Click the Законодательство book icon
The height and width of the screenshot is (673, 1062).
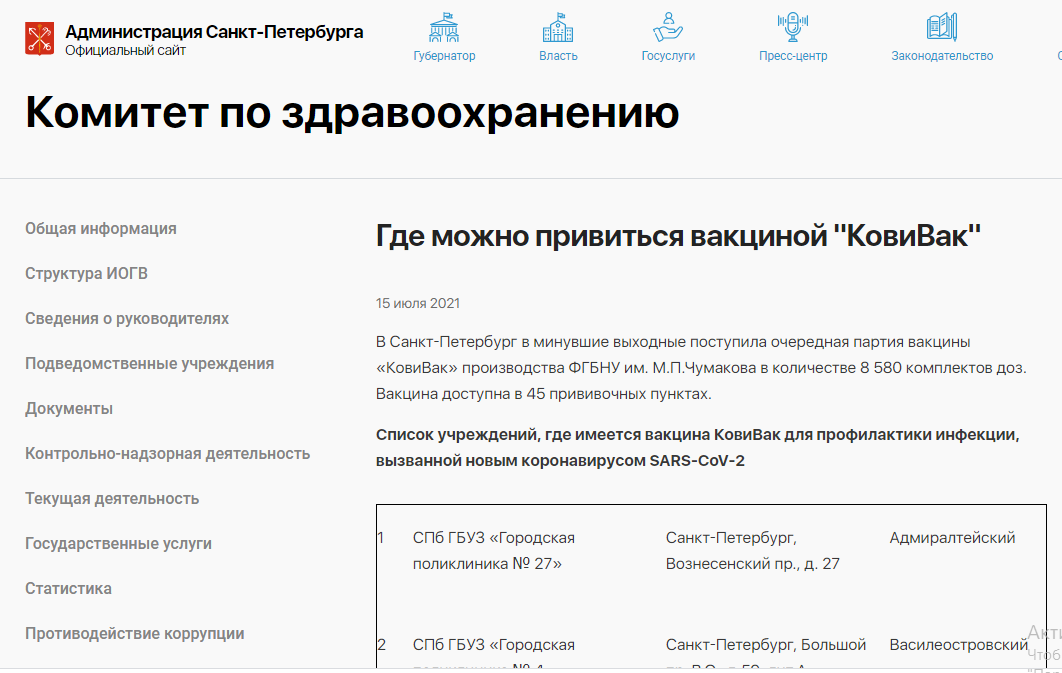pos(941,27)
